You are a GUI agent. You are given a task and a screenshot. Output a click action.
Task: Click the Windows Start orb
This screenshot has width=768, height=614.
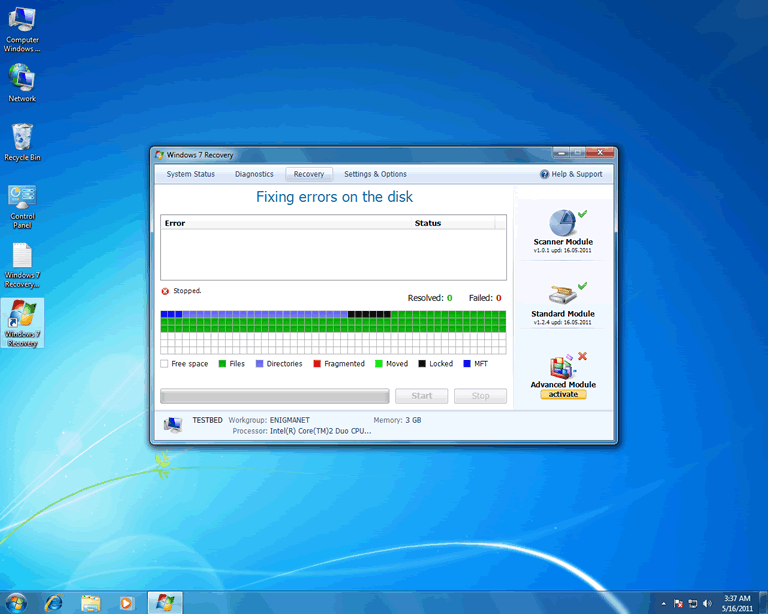[x=17, y=601]
